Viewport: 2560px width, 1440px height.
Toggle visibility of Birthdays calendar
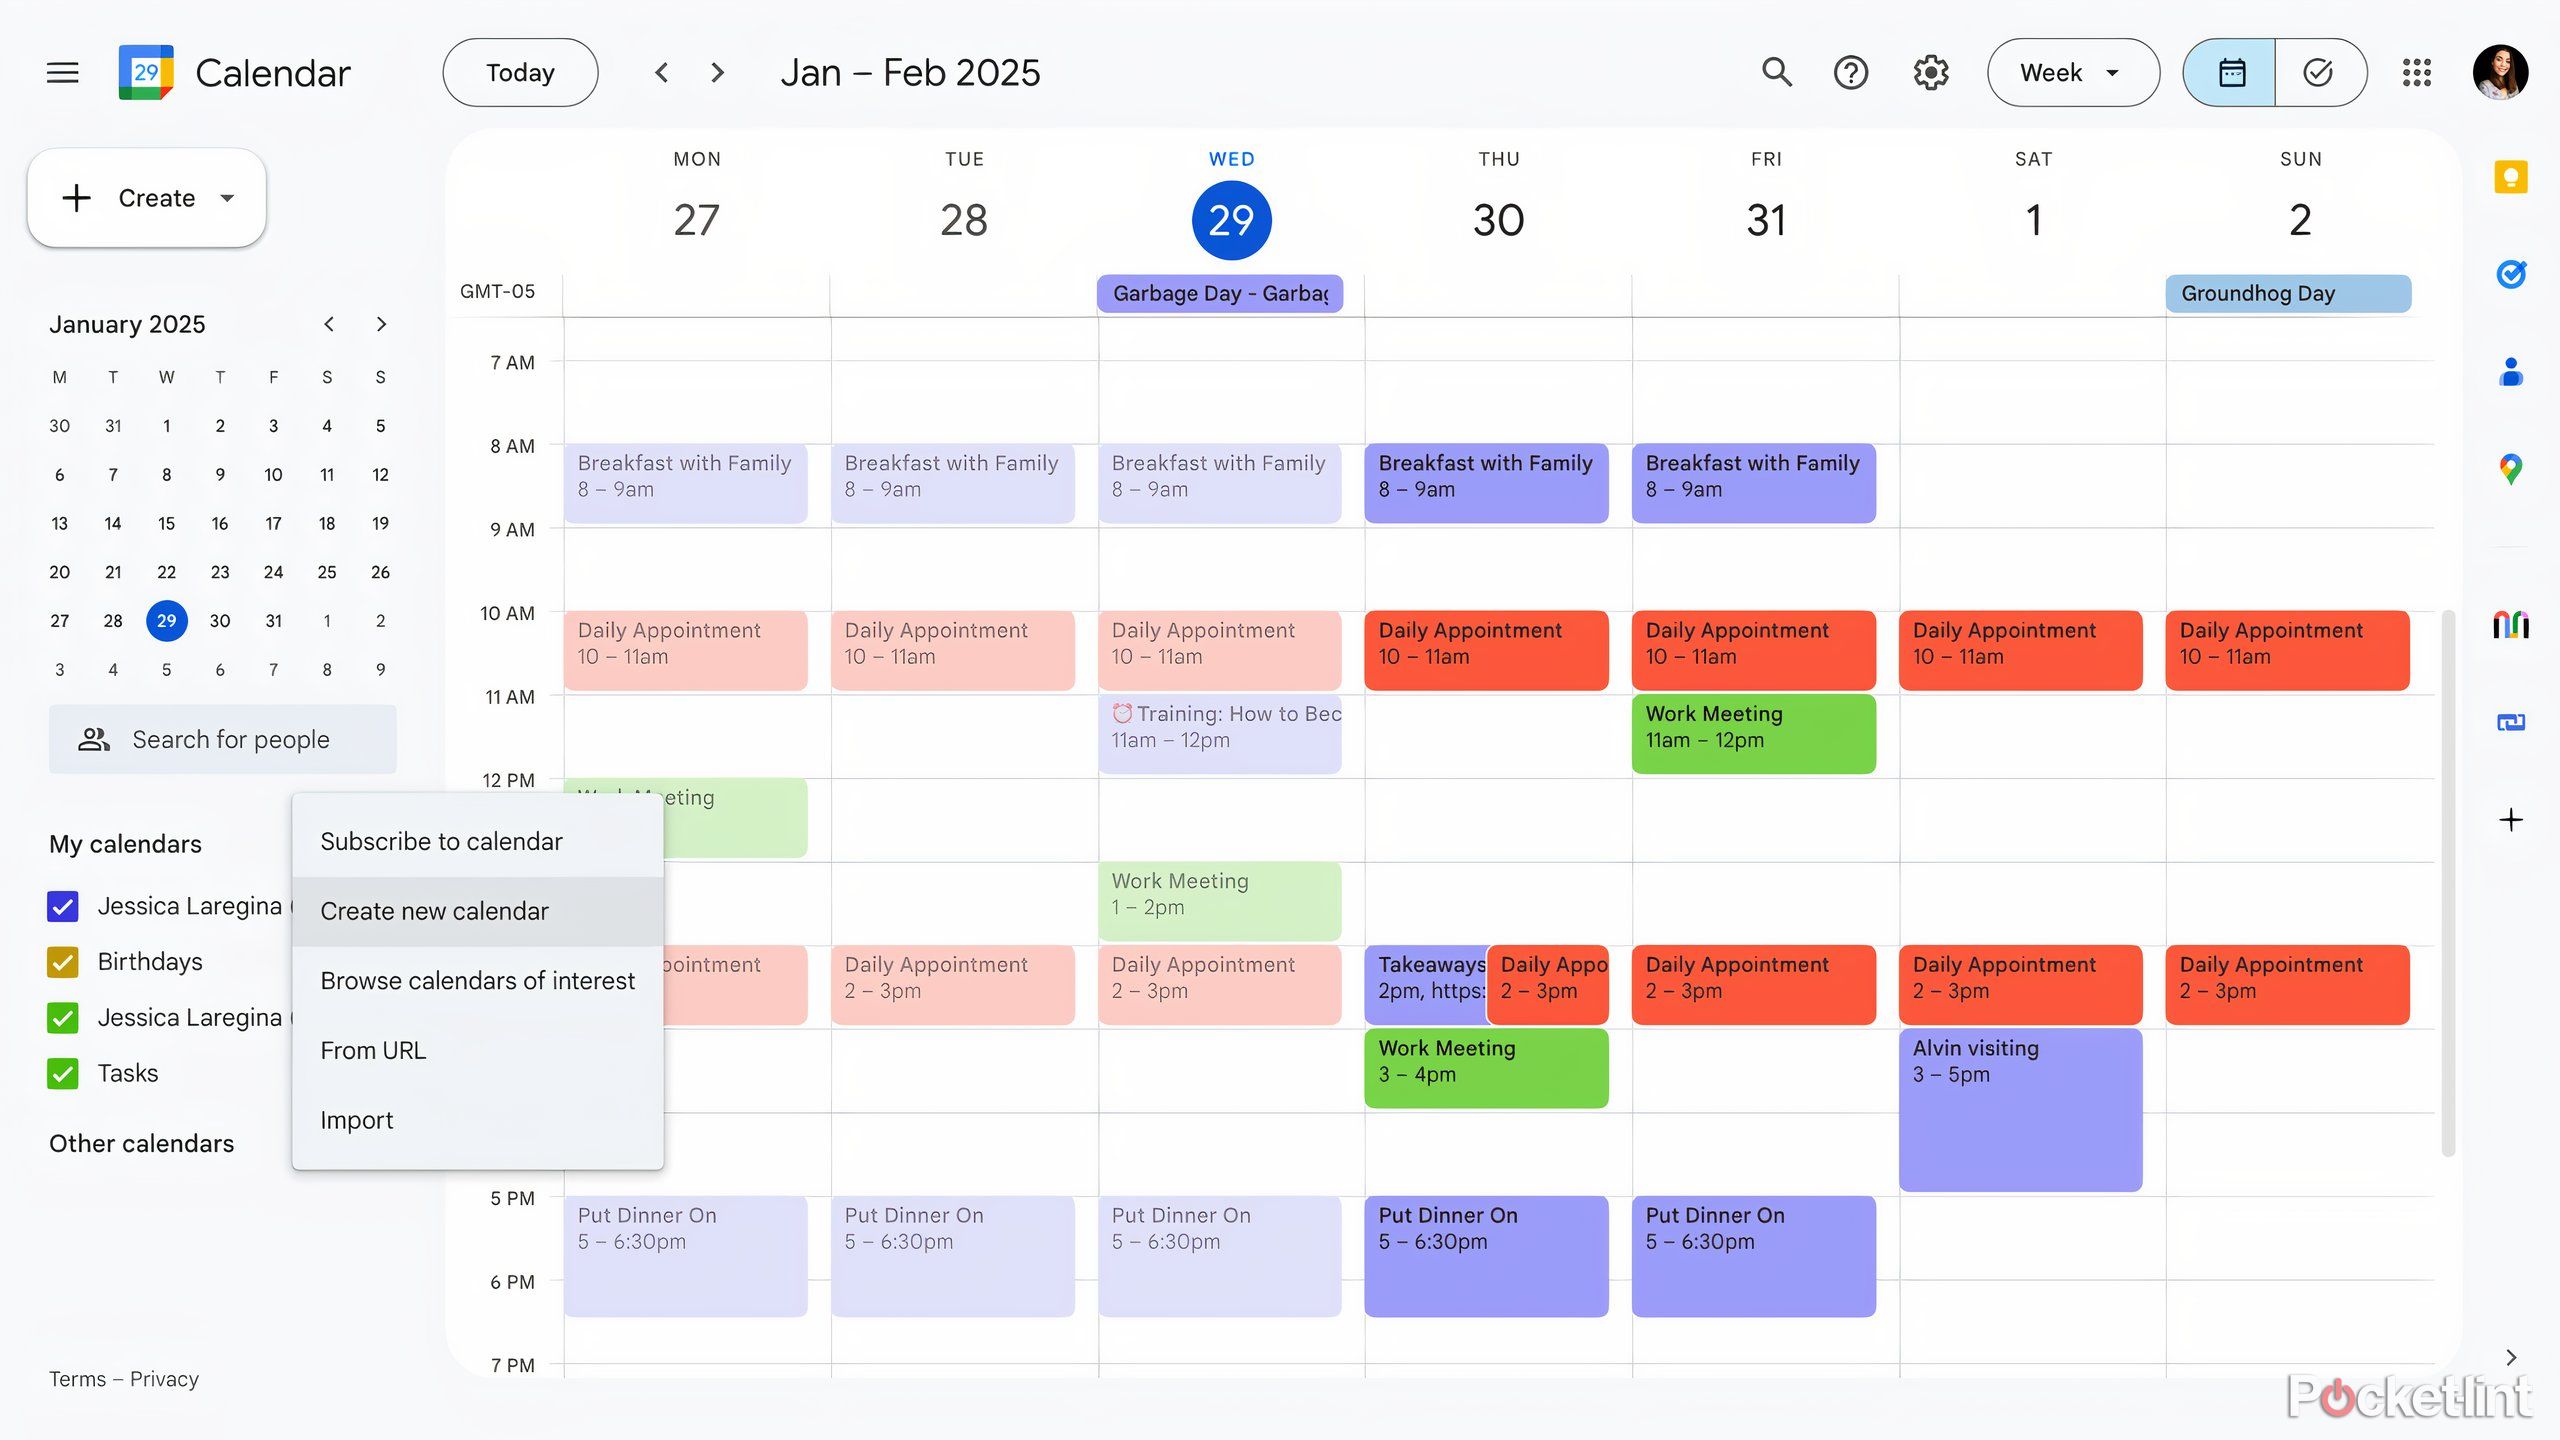65,960
